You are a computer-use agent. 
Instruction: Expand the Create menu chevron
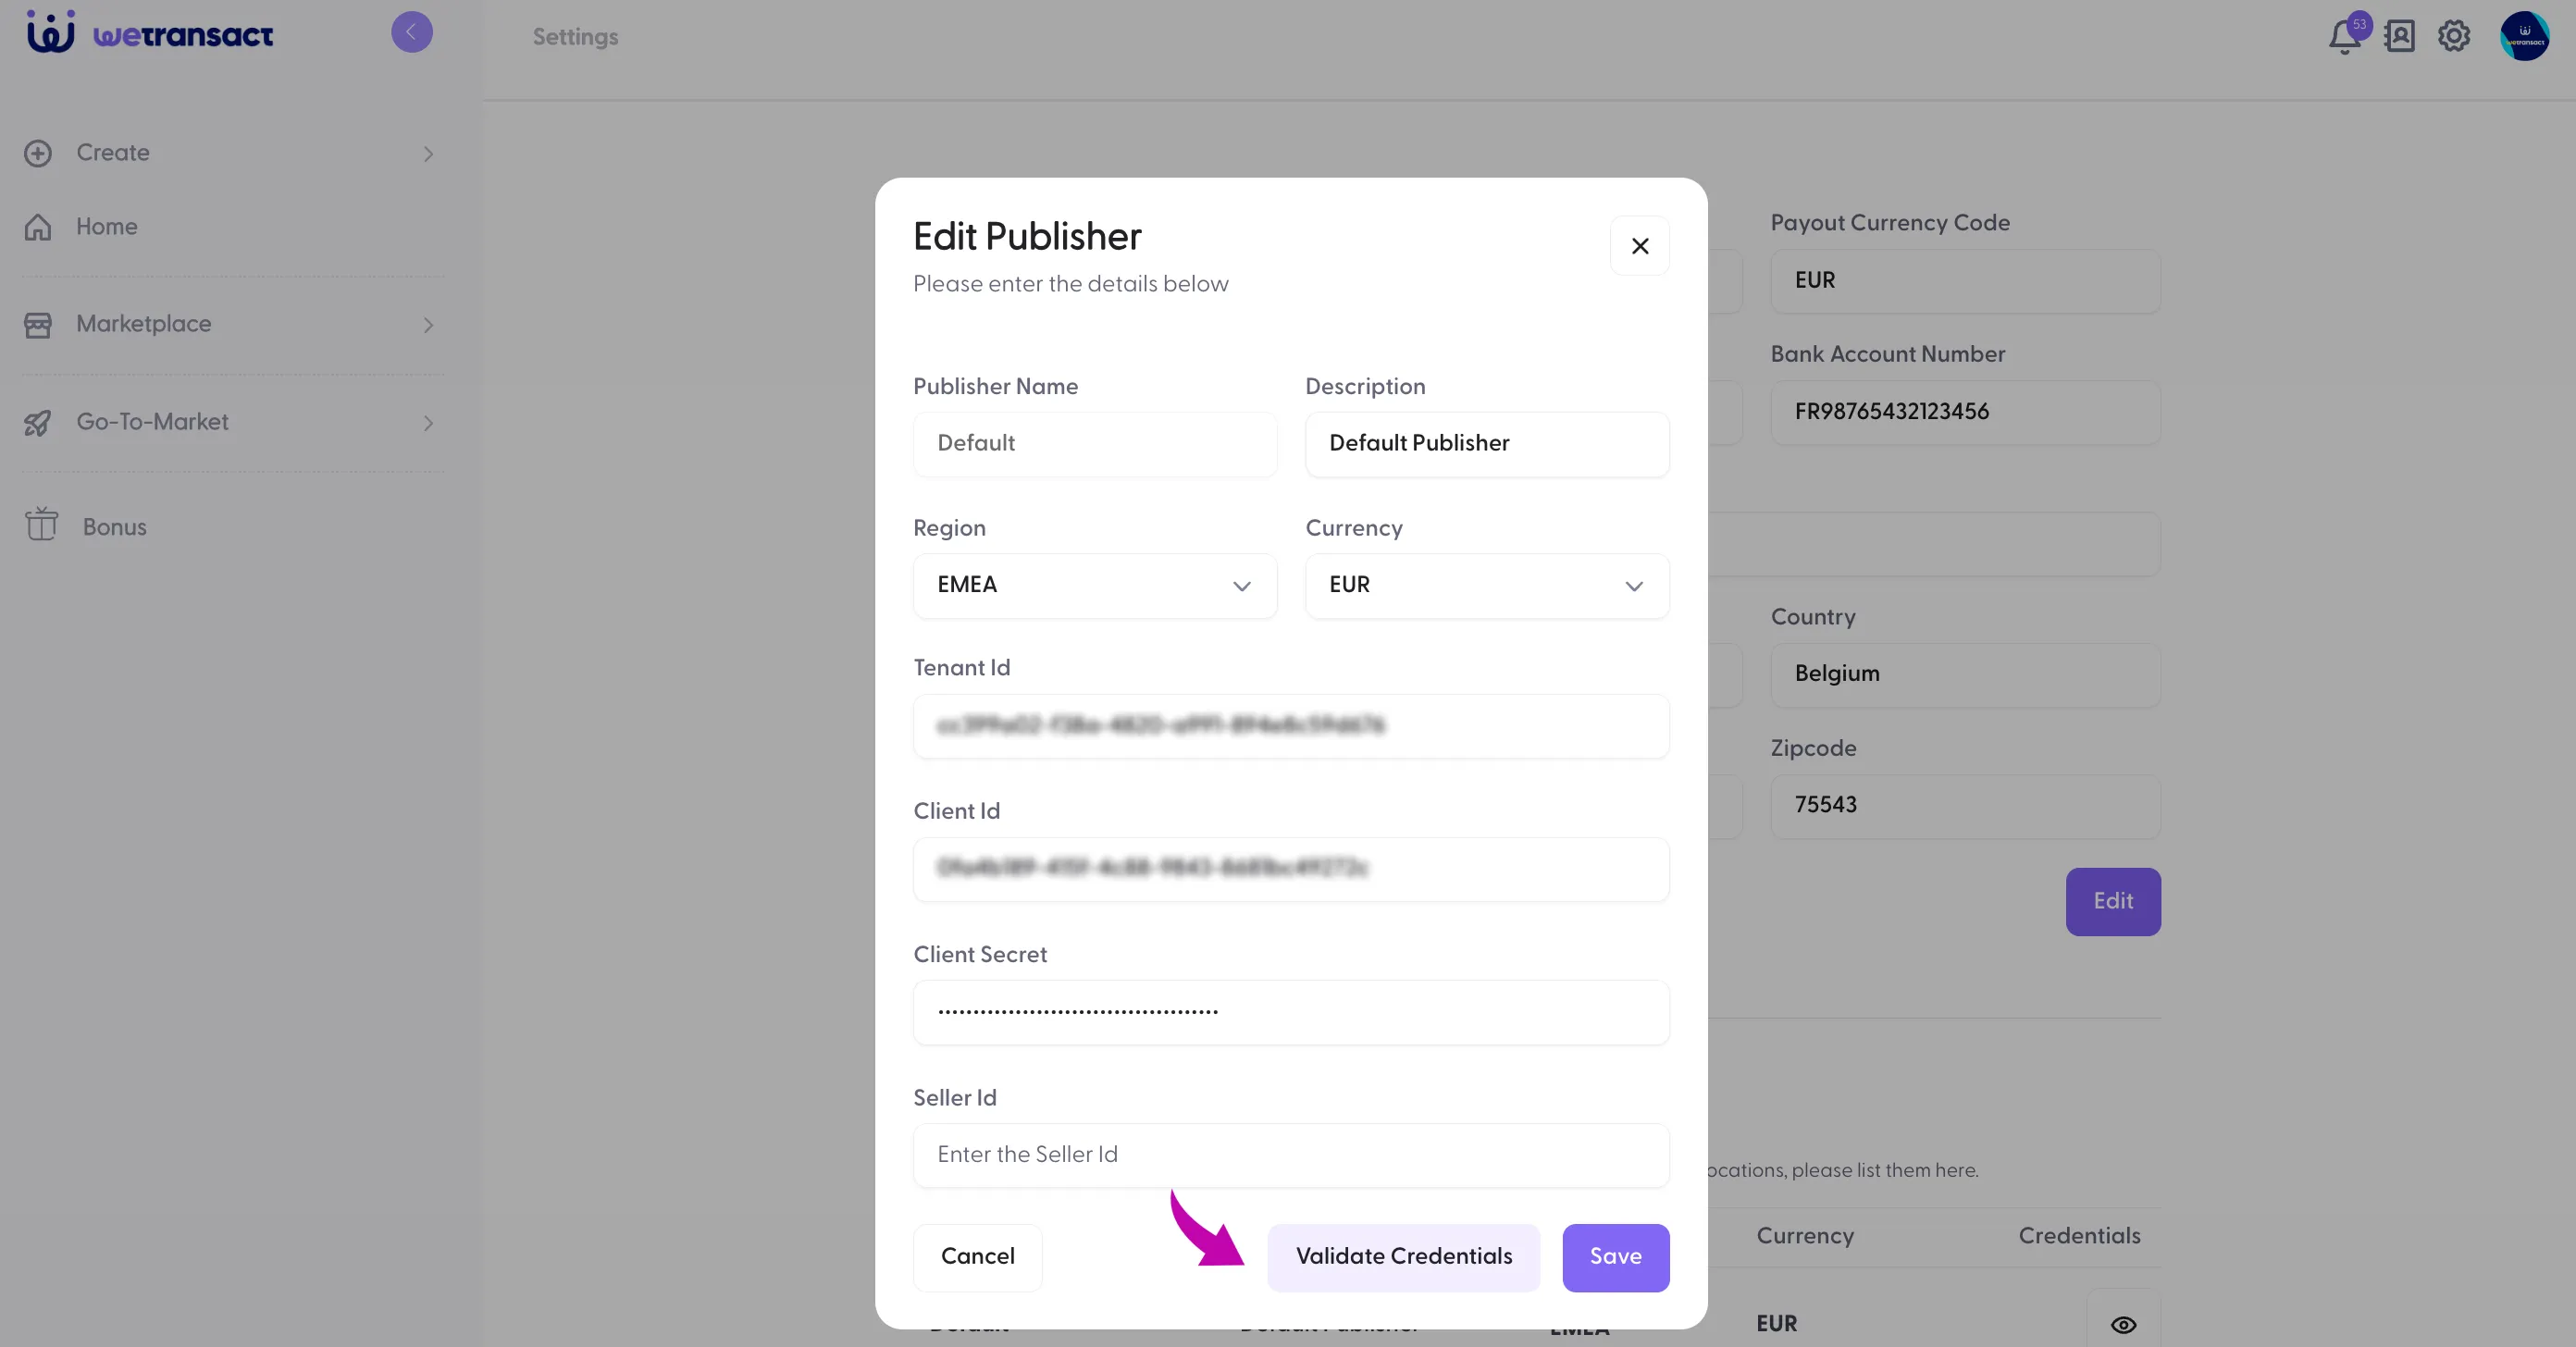coord(428,154)
